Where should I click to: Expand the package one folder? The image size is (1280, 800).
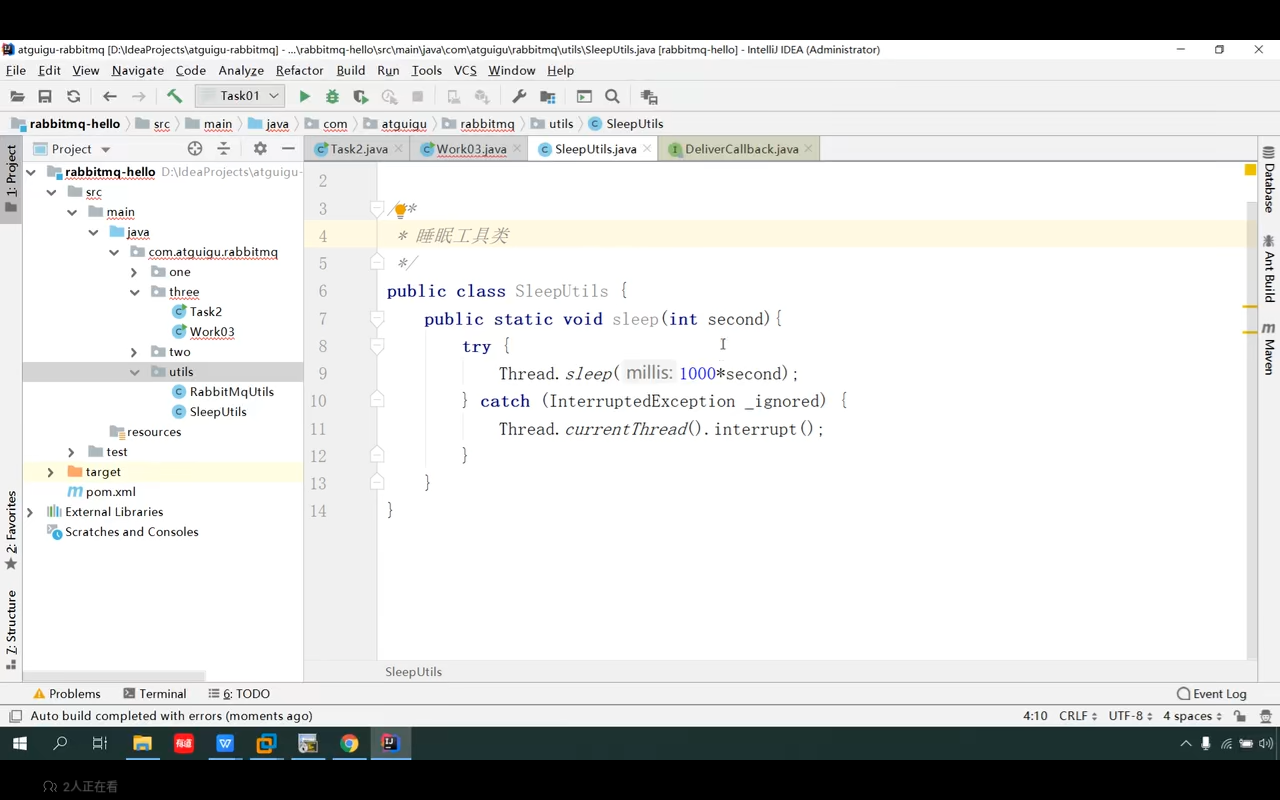pyautogui.click(x=134, y=272)
